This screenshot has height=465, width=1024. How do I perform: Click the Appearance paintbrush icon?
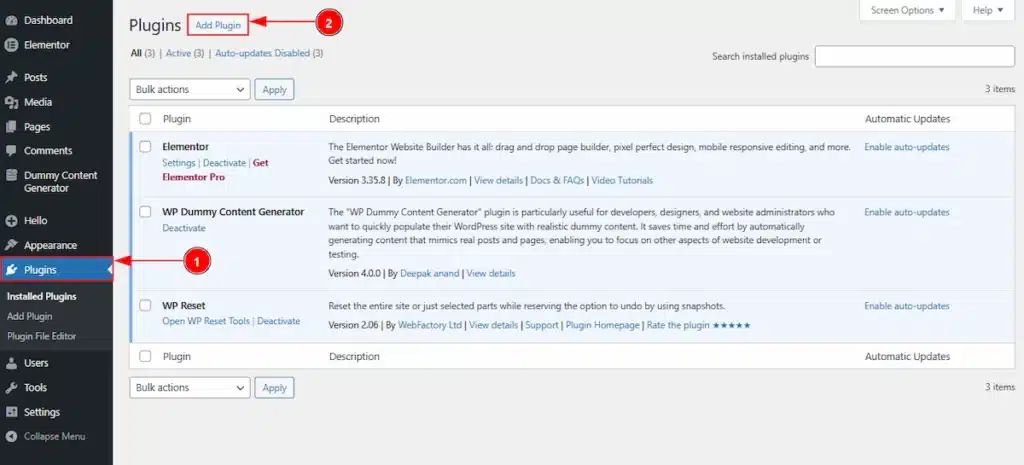click(x=11, y=245)
